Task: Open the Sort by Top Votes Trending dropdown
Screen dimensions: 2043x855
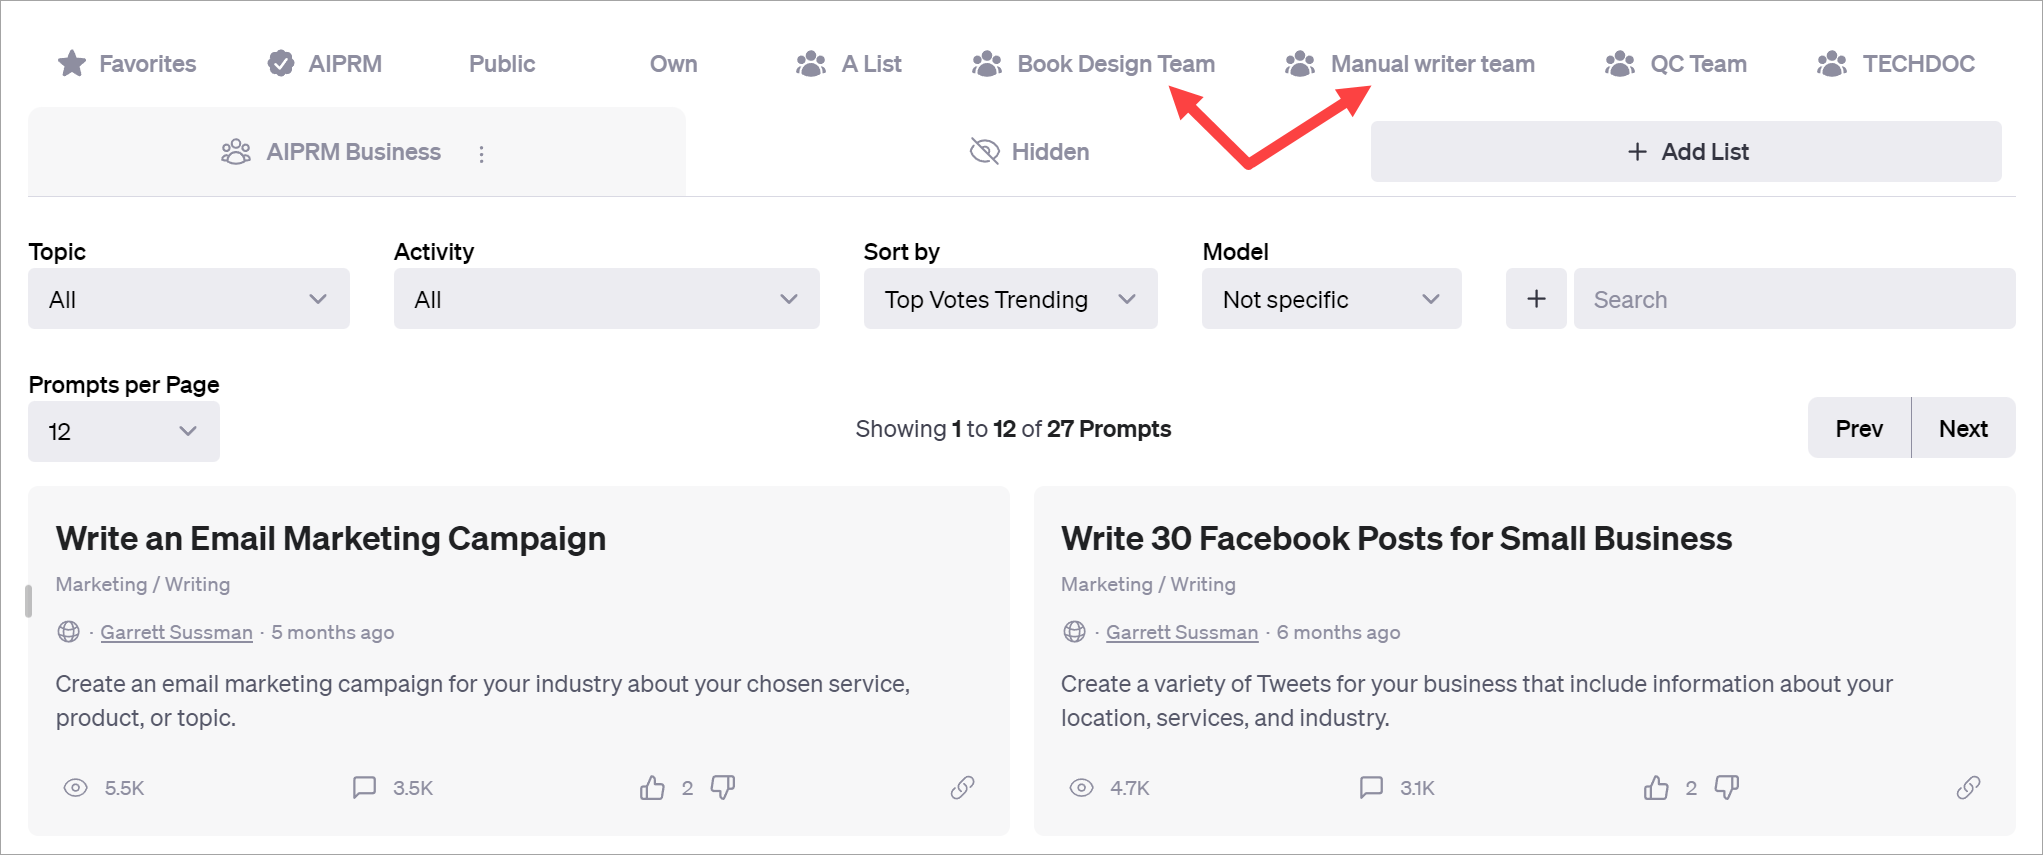Action: tap(1010, 299)
